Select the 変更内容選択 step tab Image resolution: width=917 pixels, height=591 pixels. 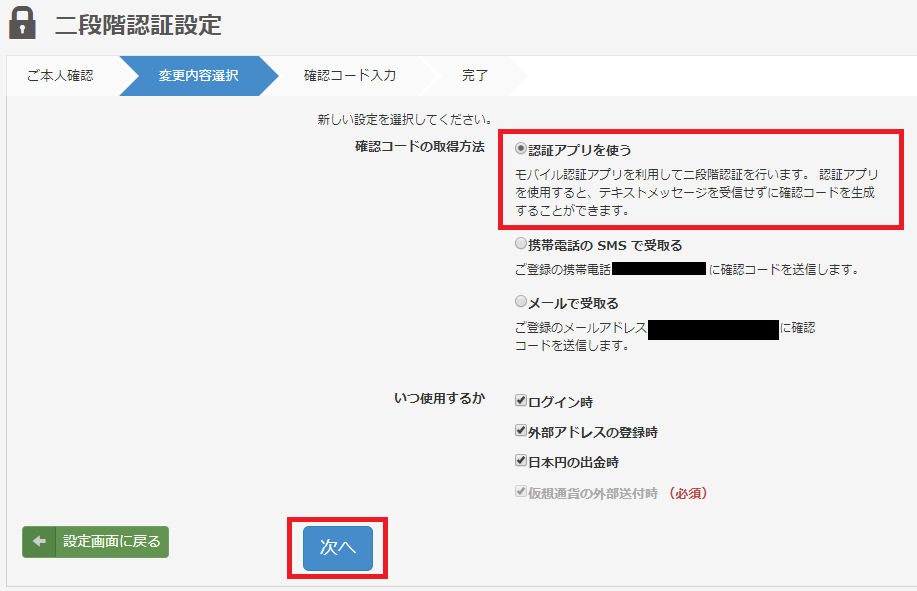198,75
